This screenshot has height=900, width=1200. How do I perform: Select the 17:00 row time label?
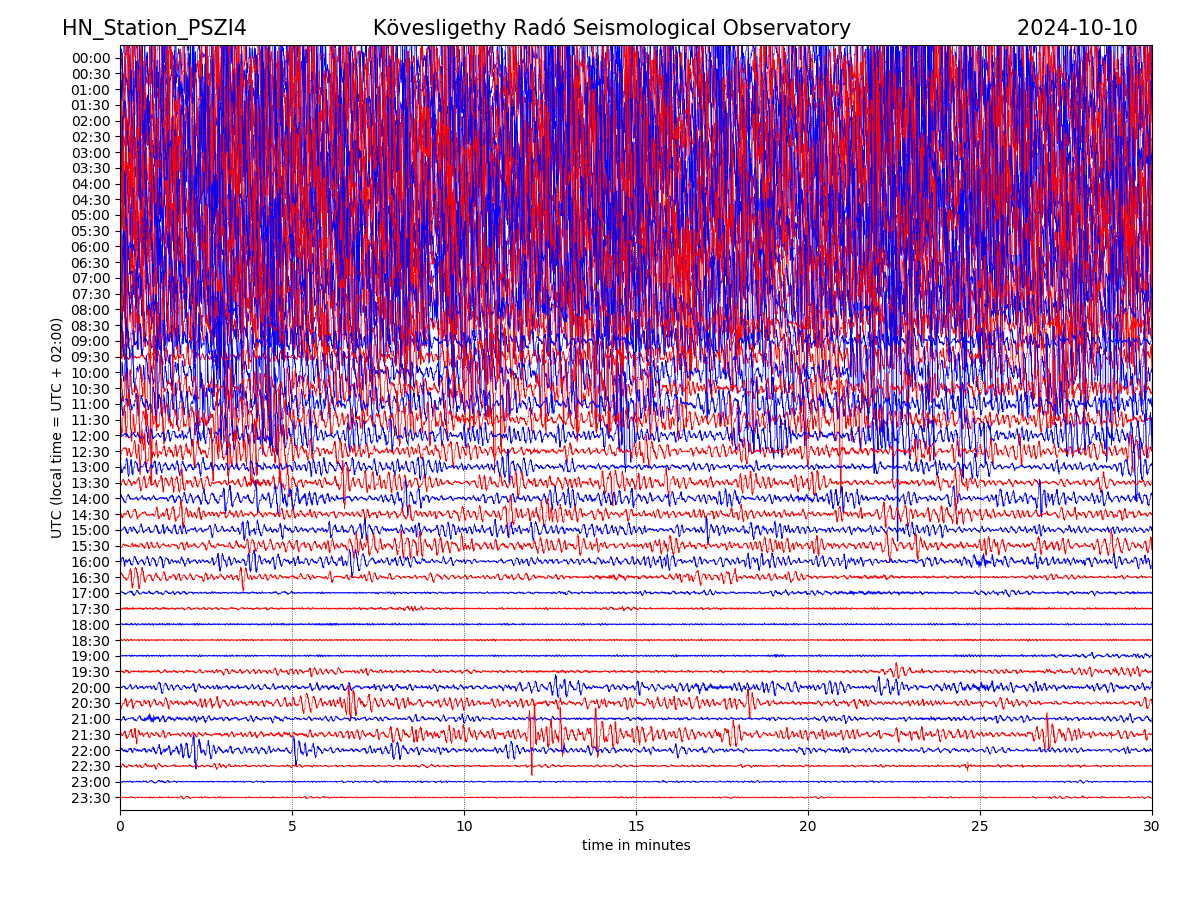pos(90,593)
